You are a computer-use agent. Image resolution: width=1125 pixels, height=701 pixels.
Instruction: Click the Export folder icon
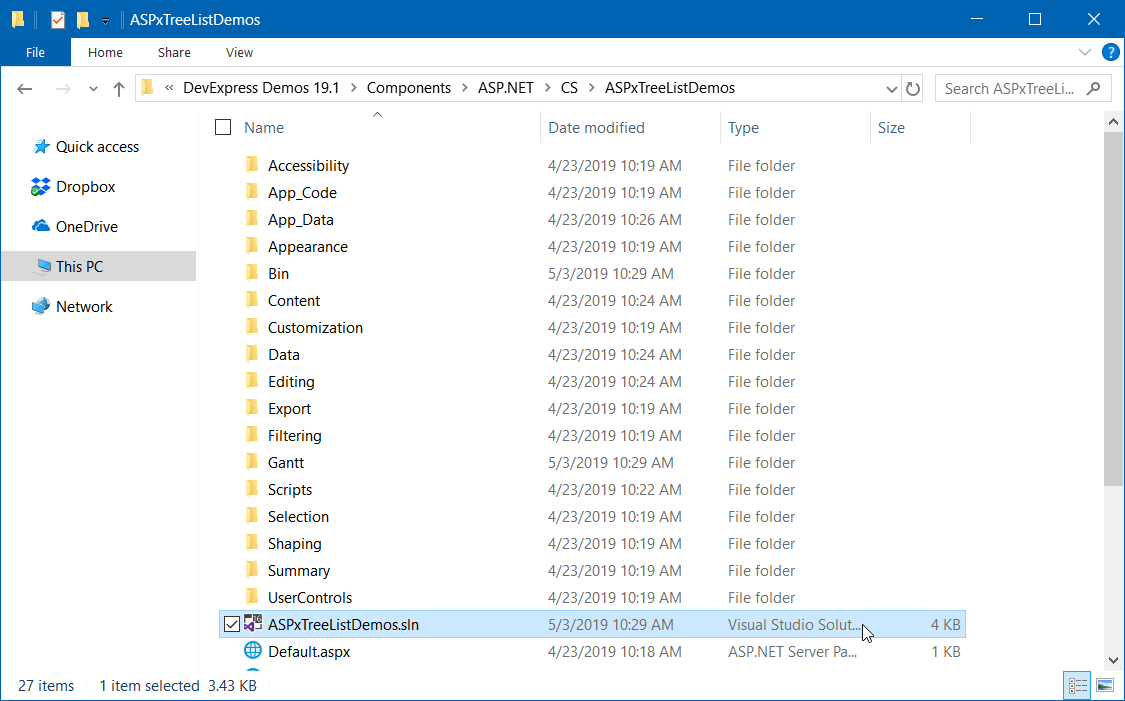tap(252, 408)
